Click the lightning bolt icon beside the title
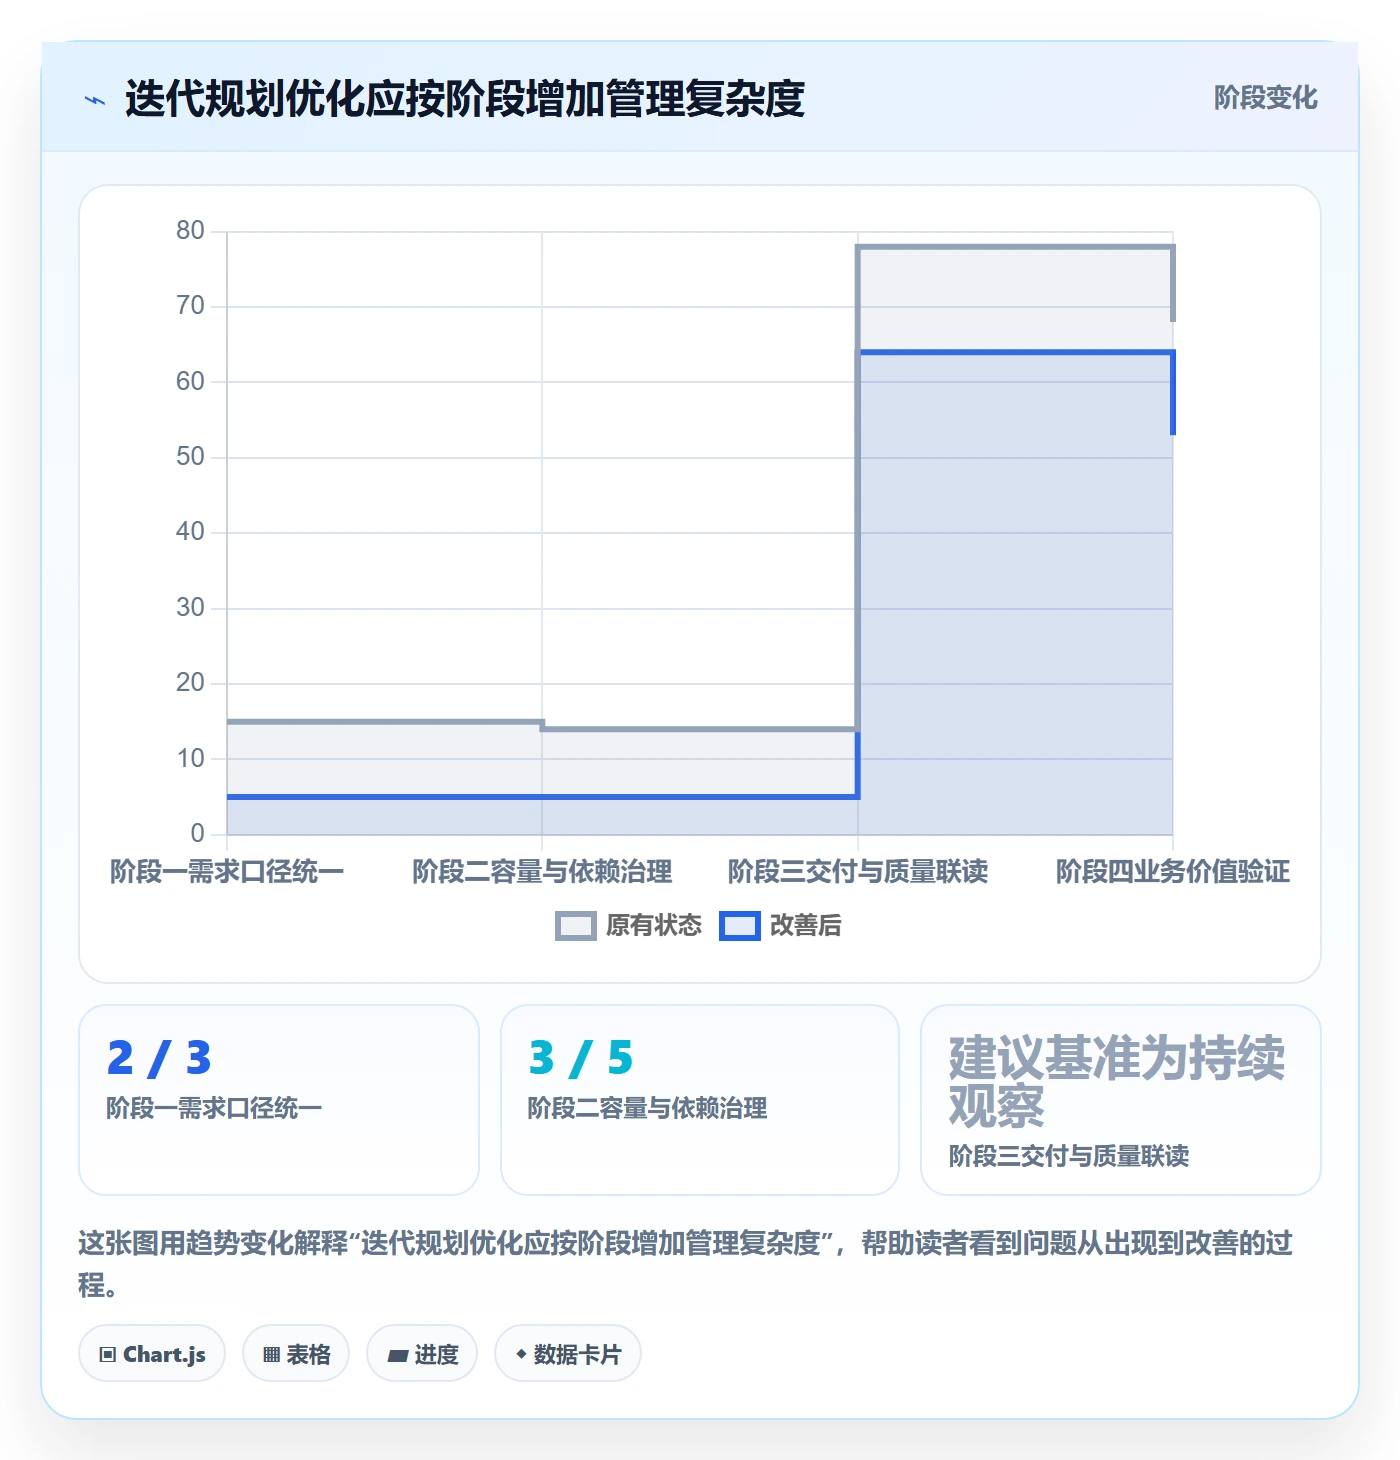This screenshot has width=1400, height=1460. point(95,100)
